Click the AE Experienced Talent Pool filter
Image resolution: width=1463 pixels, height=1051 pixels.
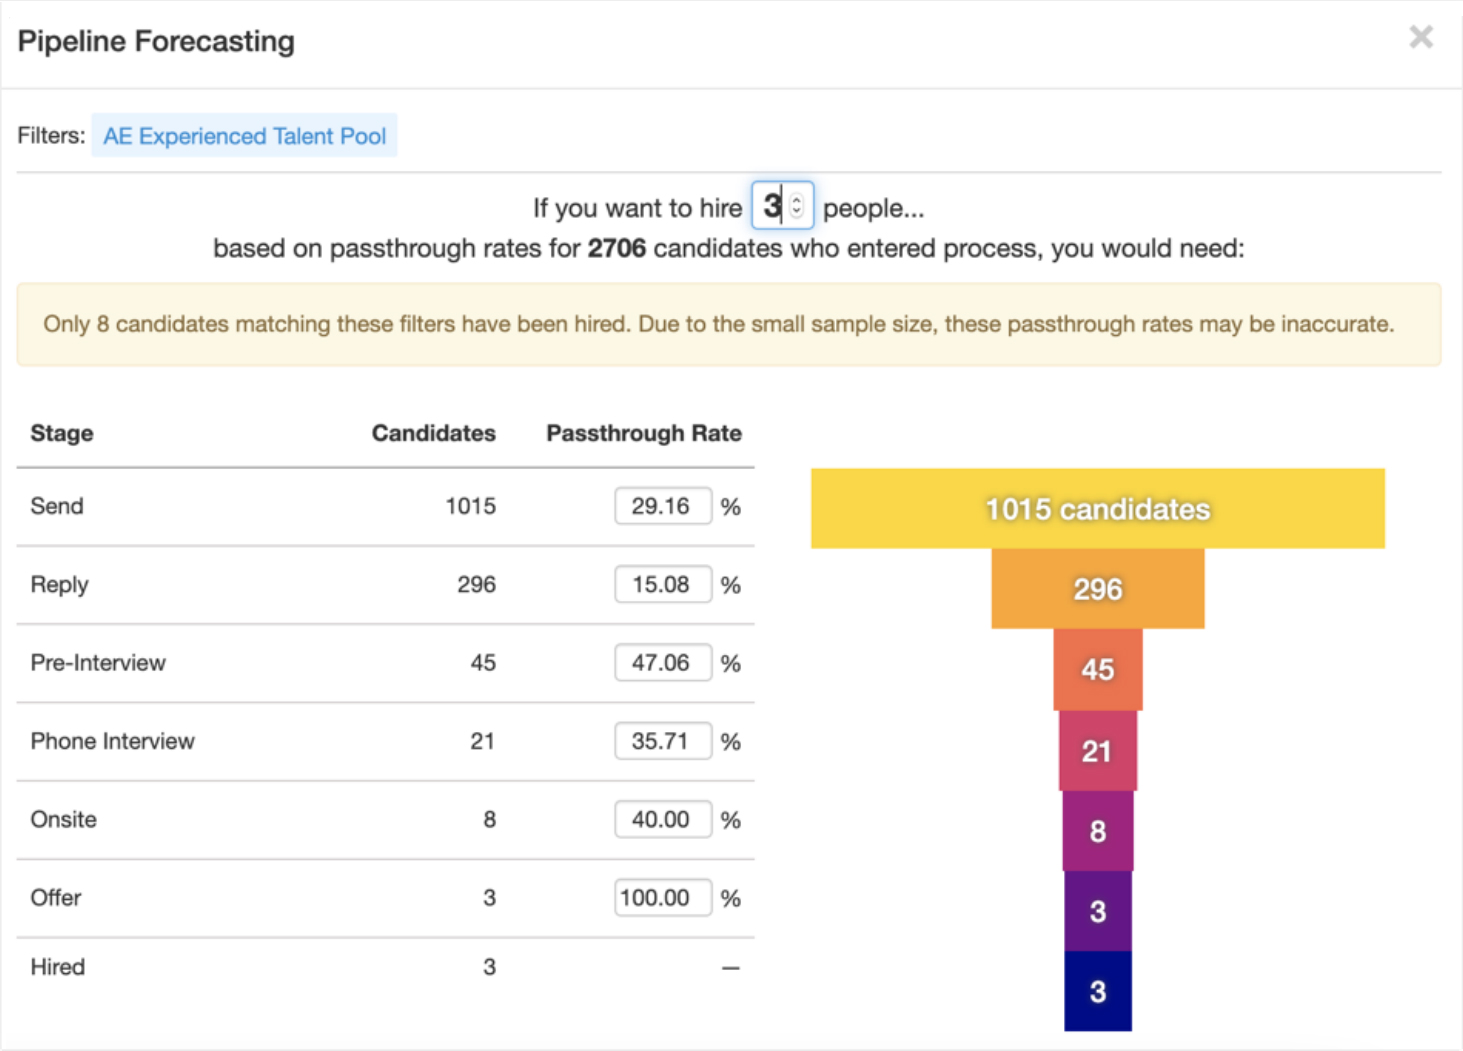[244, 136]
